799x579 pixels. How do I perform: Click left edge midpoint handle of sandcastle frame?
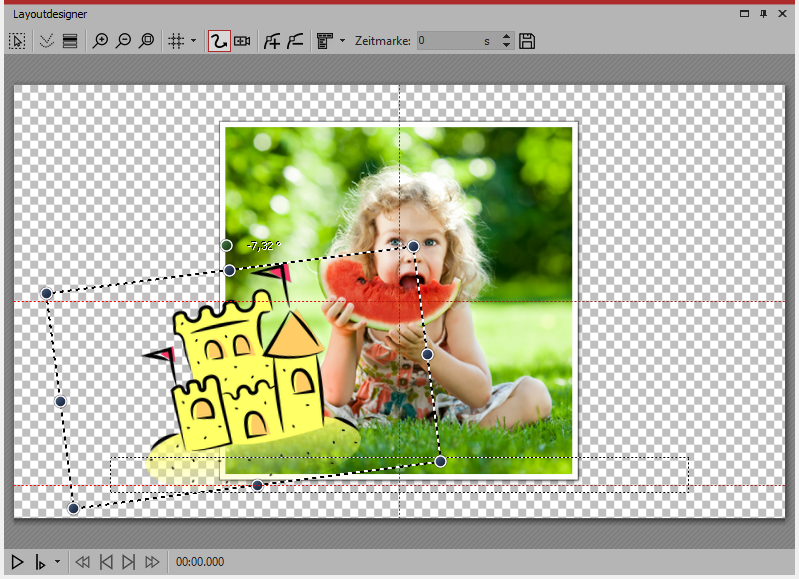click(x=60, y=402)
